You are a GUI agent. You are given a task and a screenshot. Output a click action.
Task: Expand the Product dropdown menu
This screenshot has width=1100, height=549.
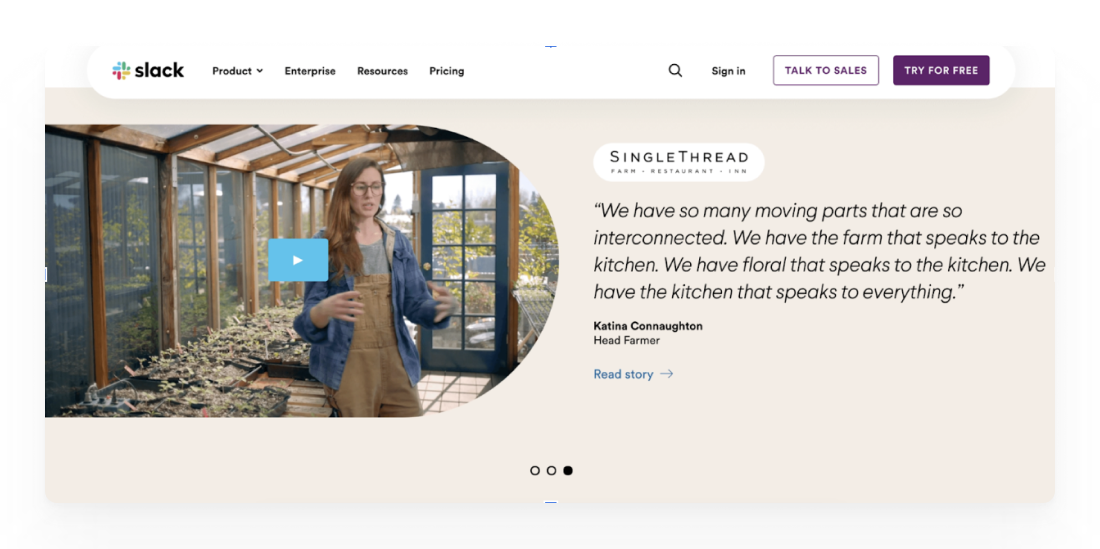coord(238,71)
